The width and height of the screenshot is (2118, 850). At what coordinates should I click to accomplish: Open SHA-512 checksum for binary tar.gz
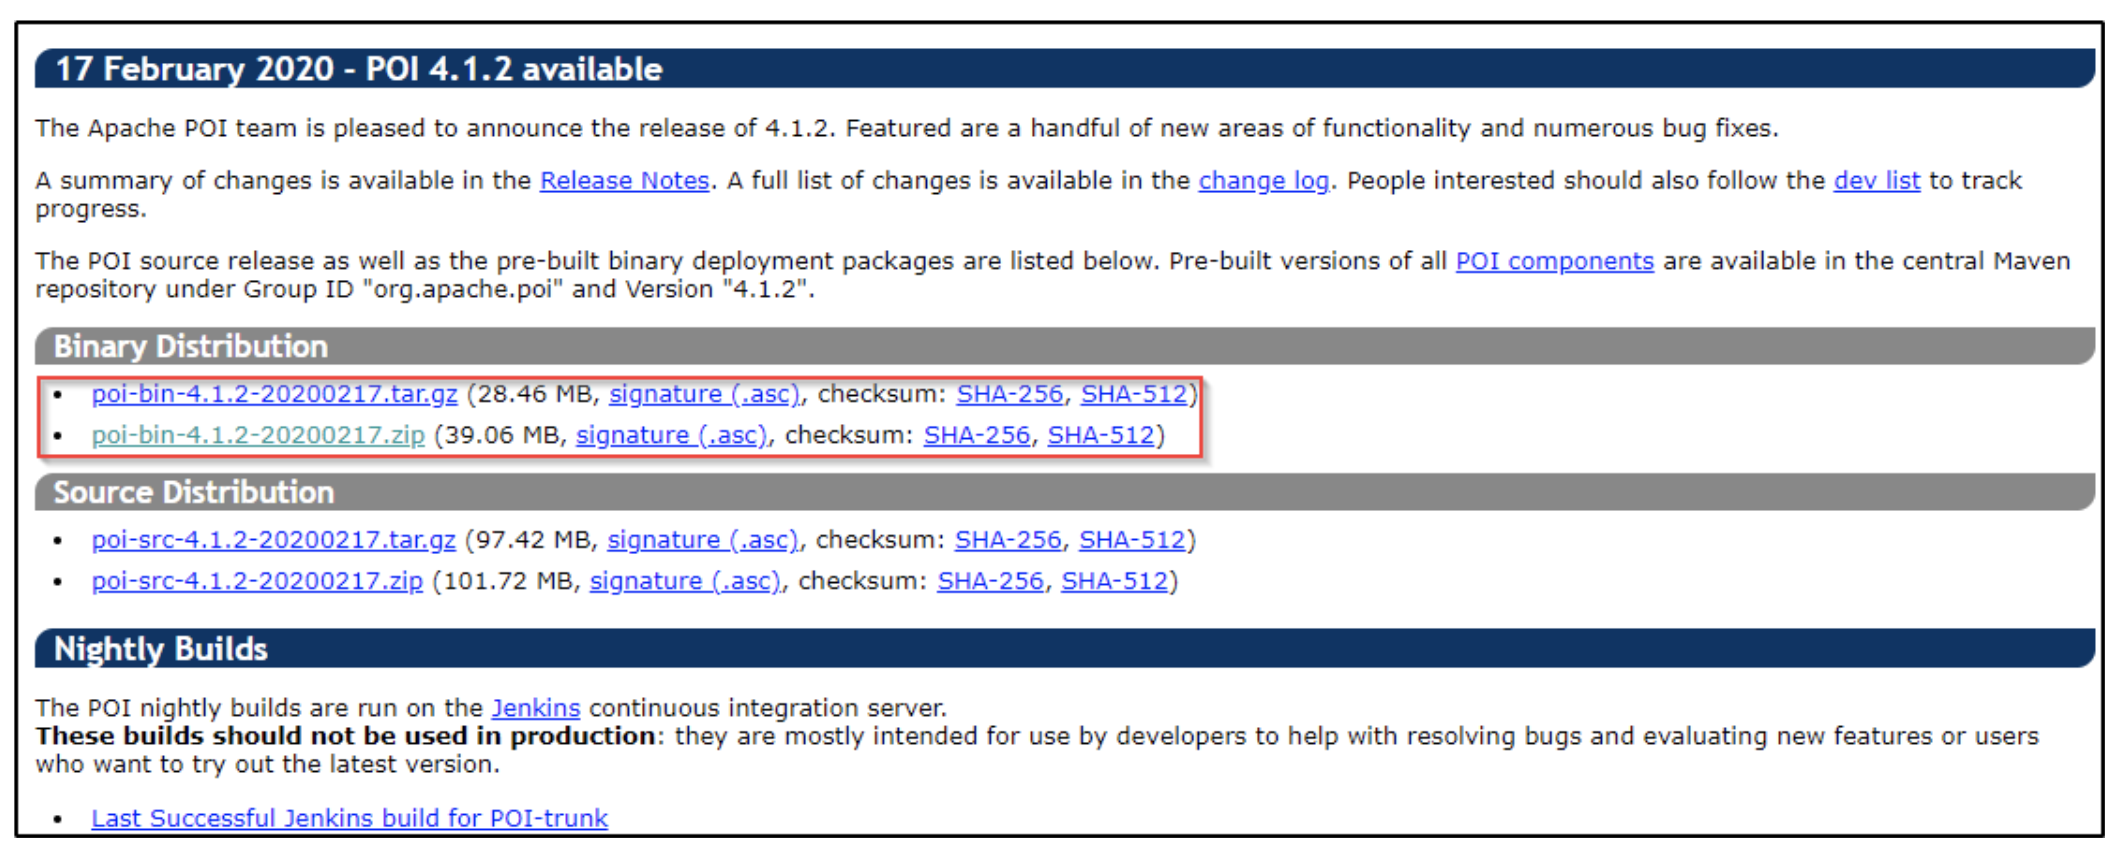tap(1133, 394)
